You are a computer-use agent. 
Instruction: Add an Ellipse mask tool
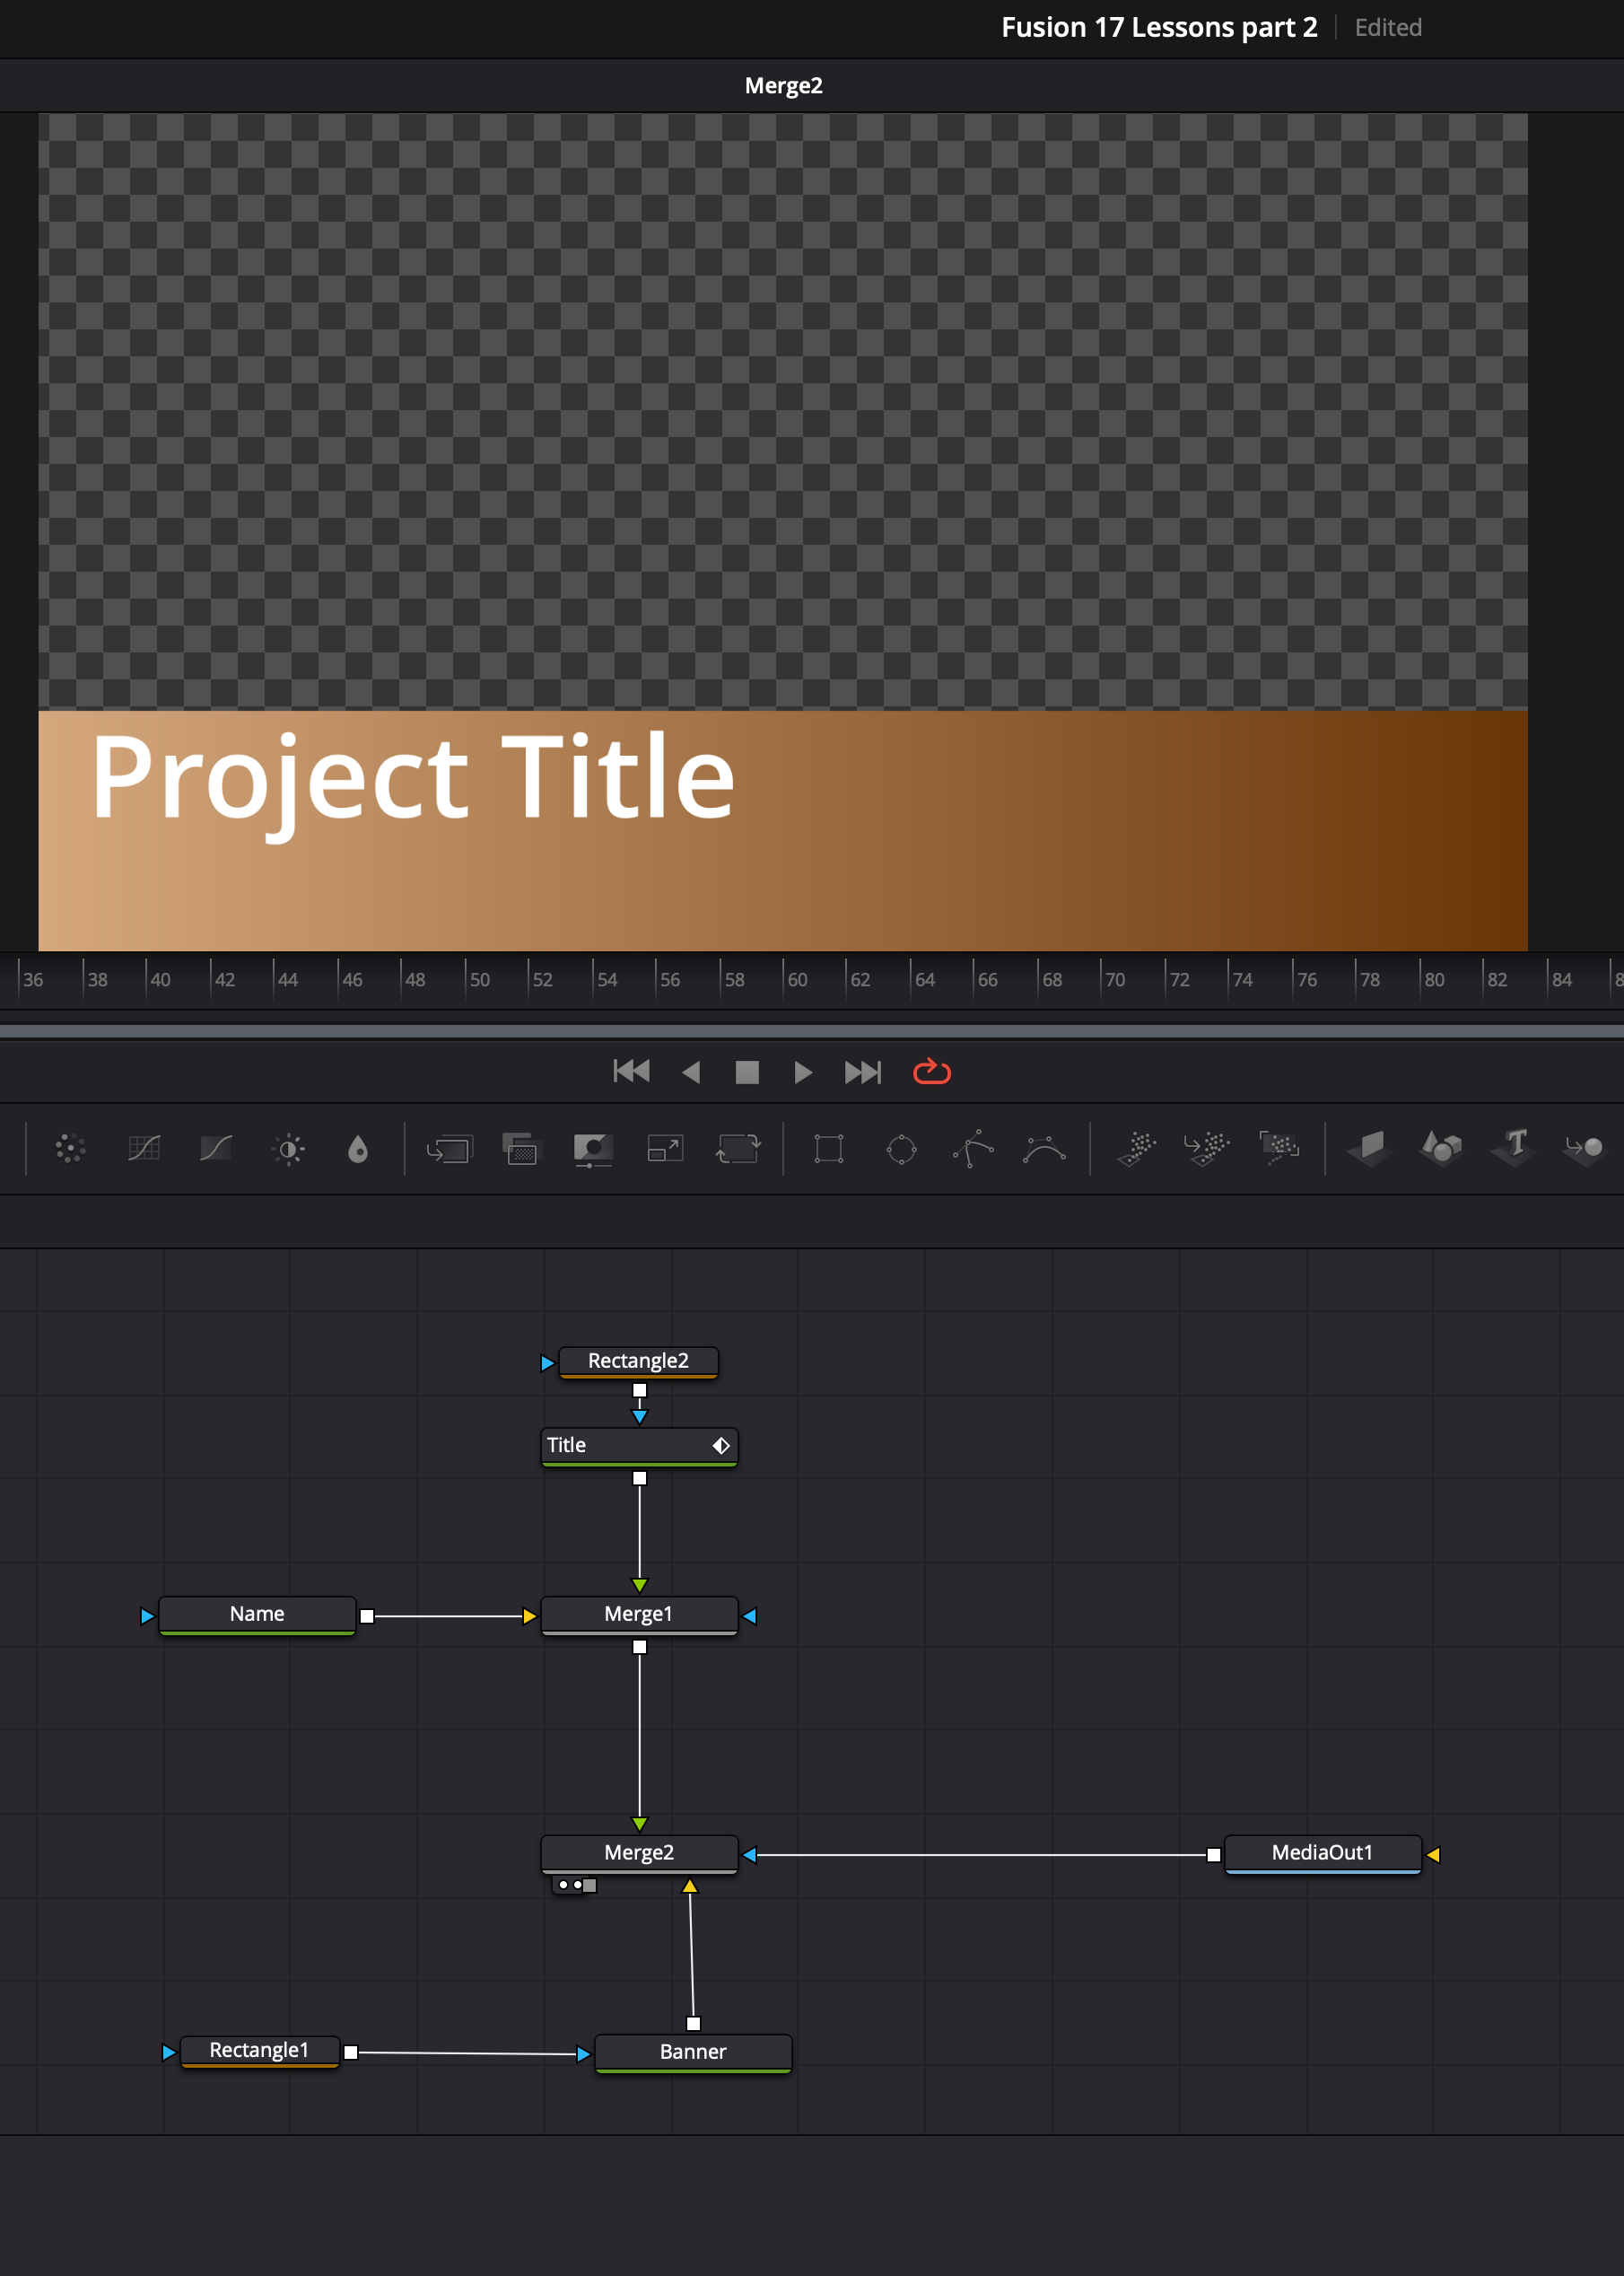901,1148
